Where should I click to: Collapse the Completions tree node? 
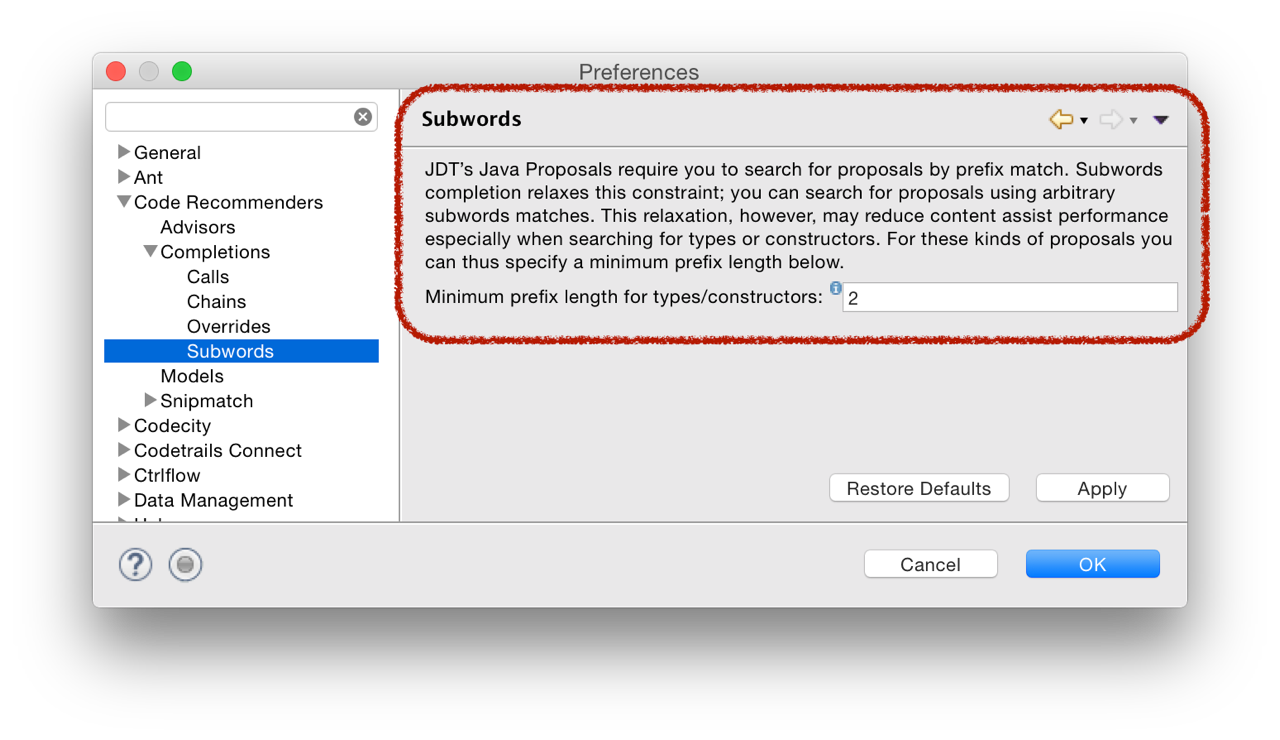click(150, 252)
